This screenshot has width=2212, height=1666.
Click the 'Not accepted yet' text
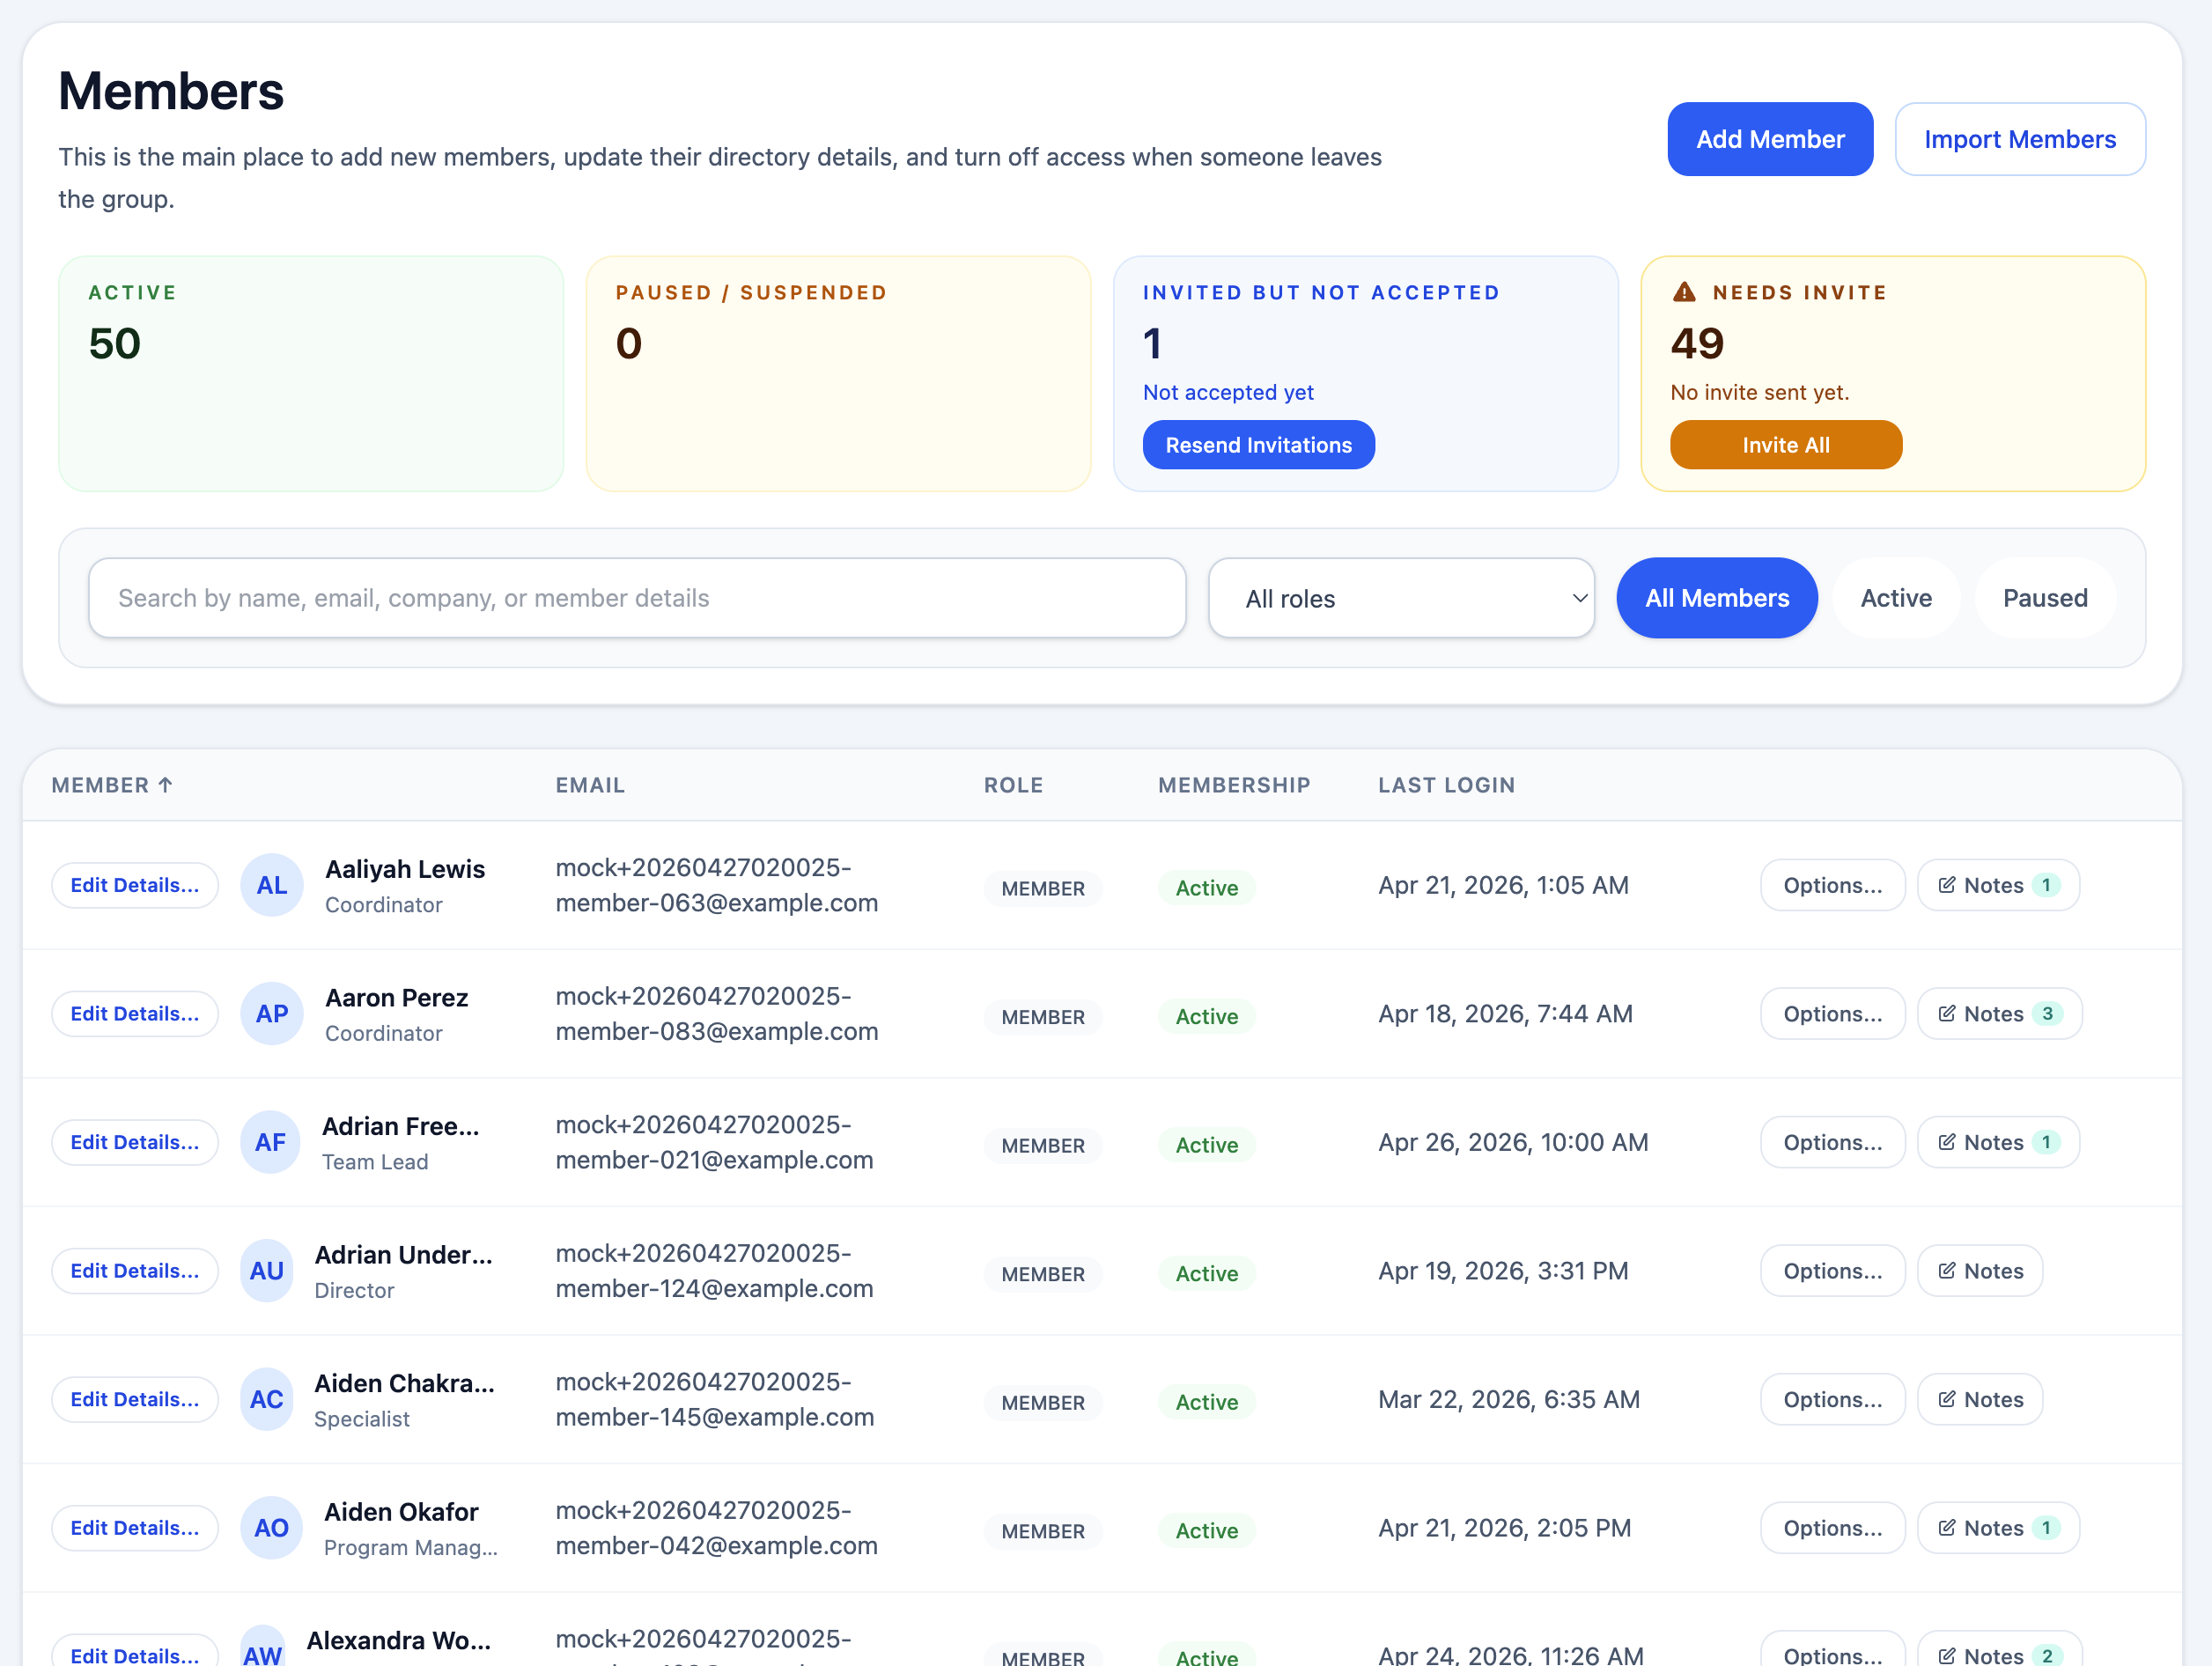[x=1228, y=392]
